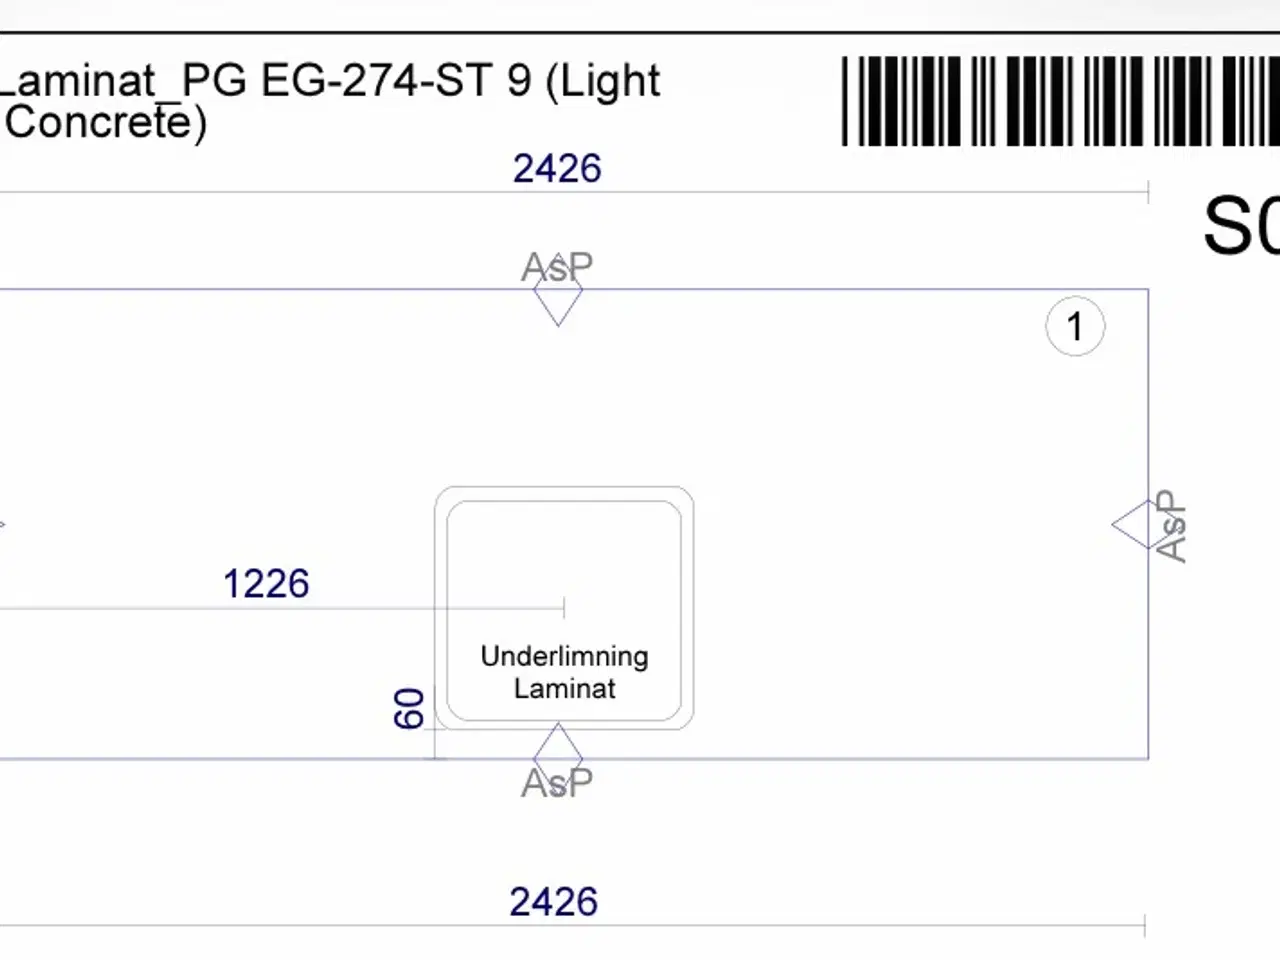Click the diamond marker on the top edge
Viewport: 1280px width, 960px height.
coord(558,300)
